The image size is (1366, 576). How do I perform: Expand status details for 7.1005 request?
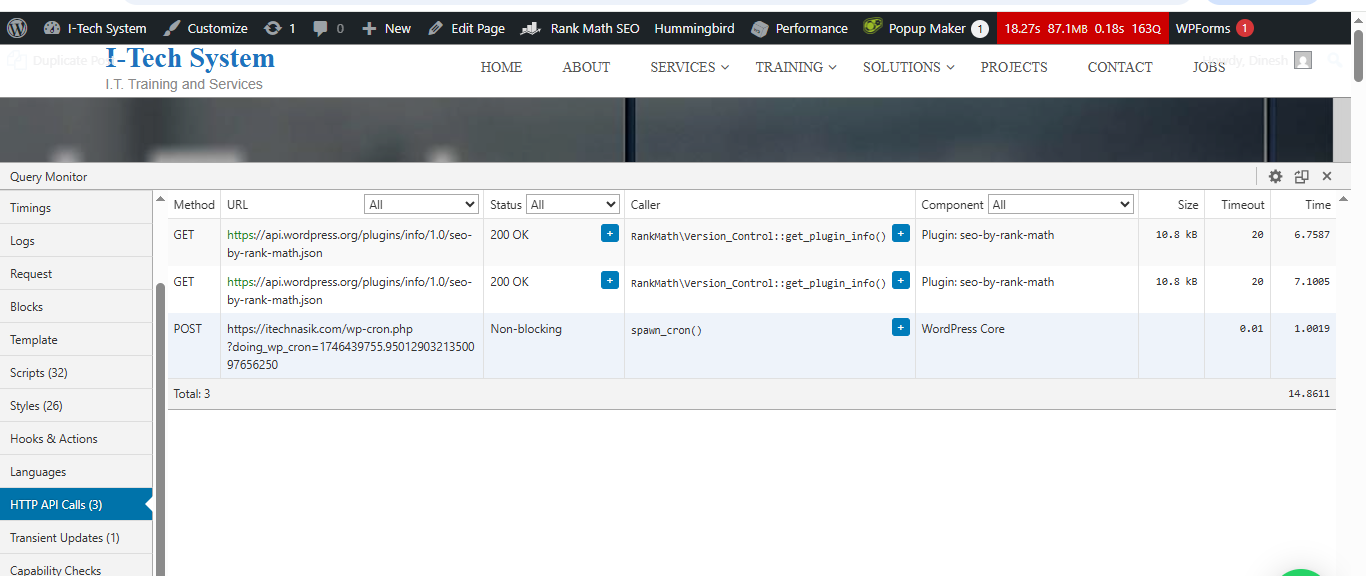(609, 280)
